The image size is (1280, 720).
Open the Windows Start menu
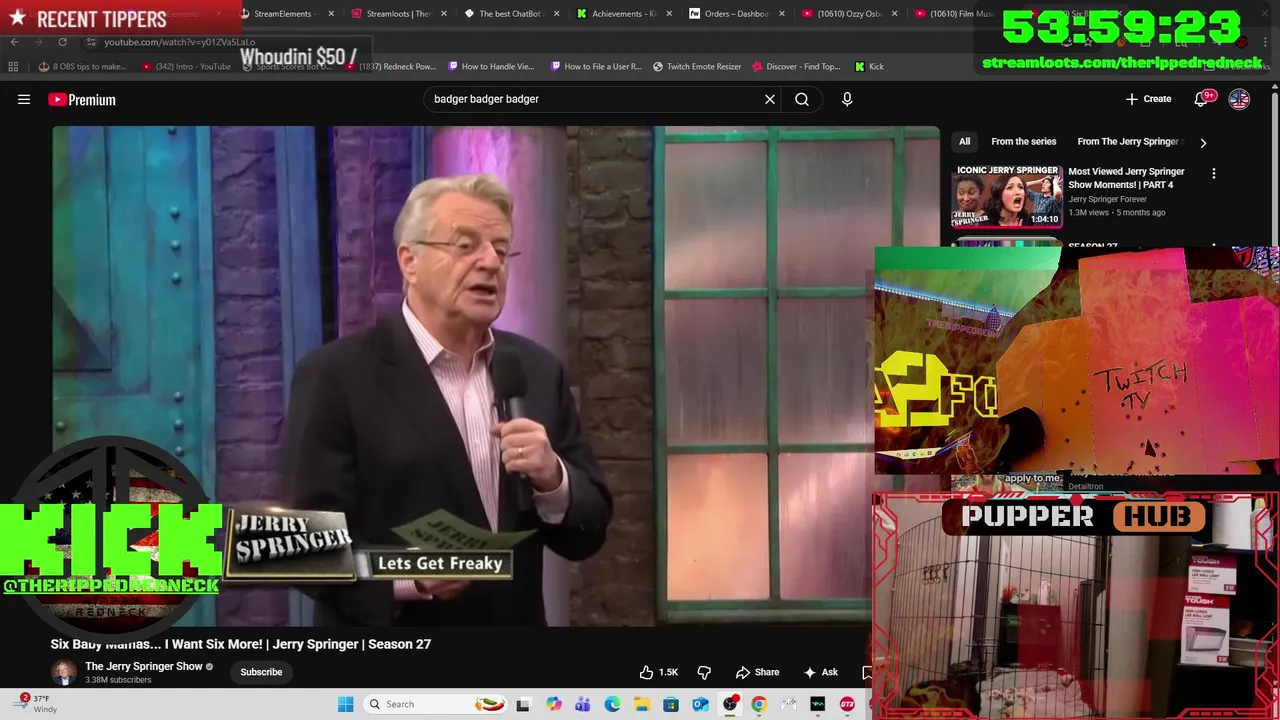[345, 704]
